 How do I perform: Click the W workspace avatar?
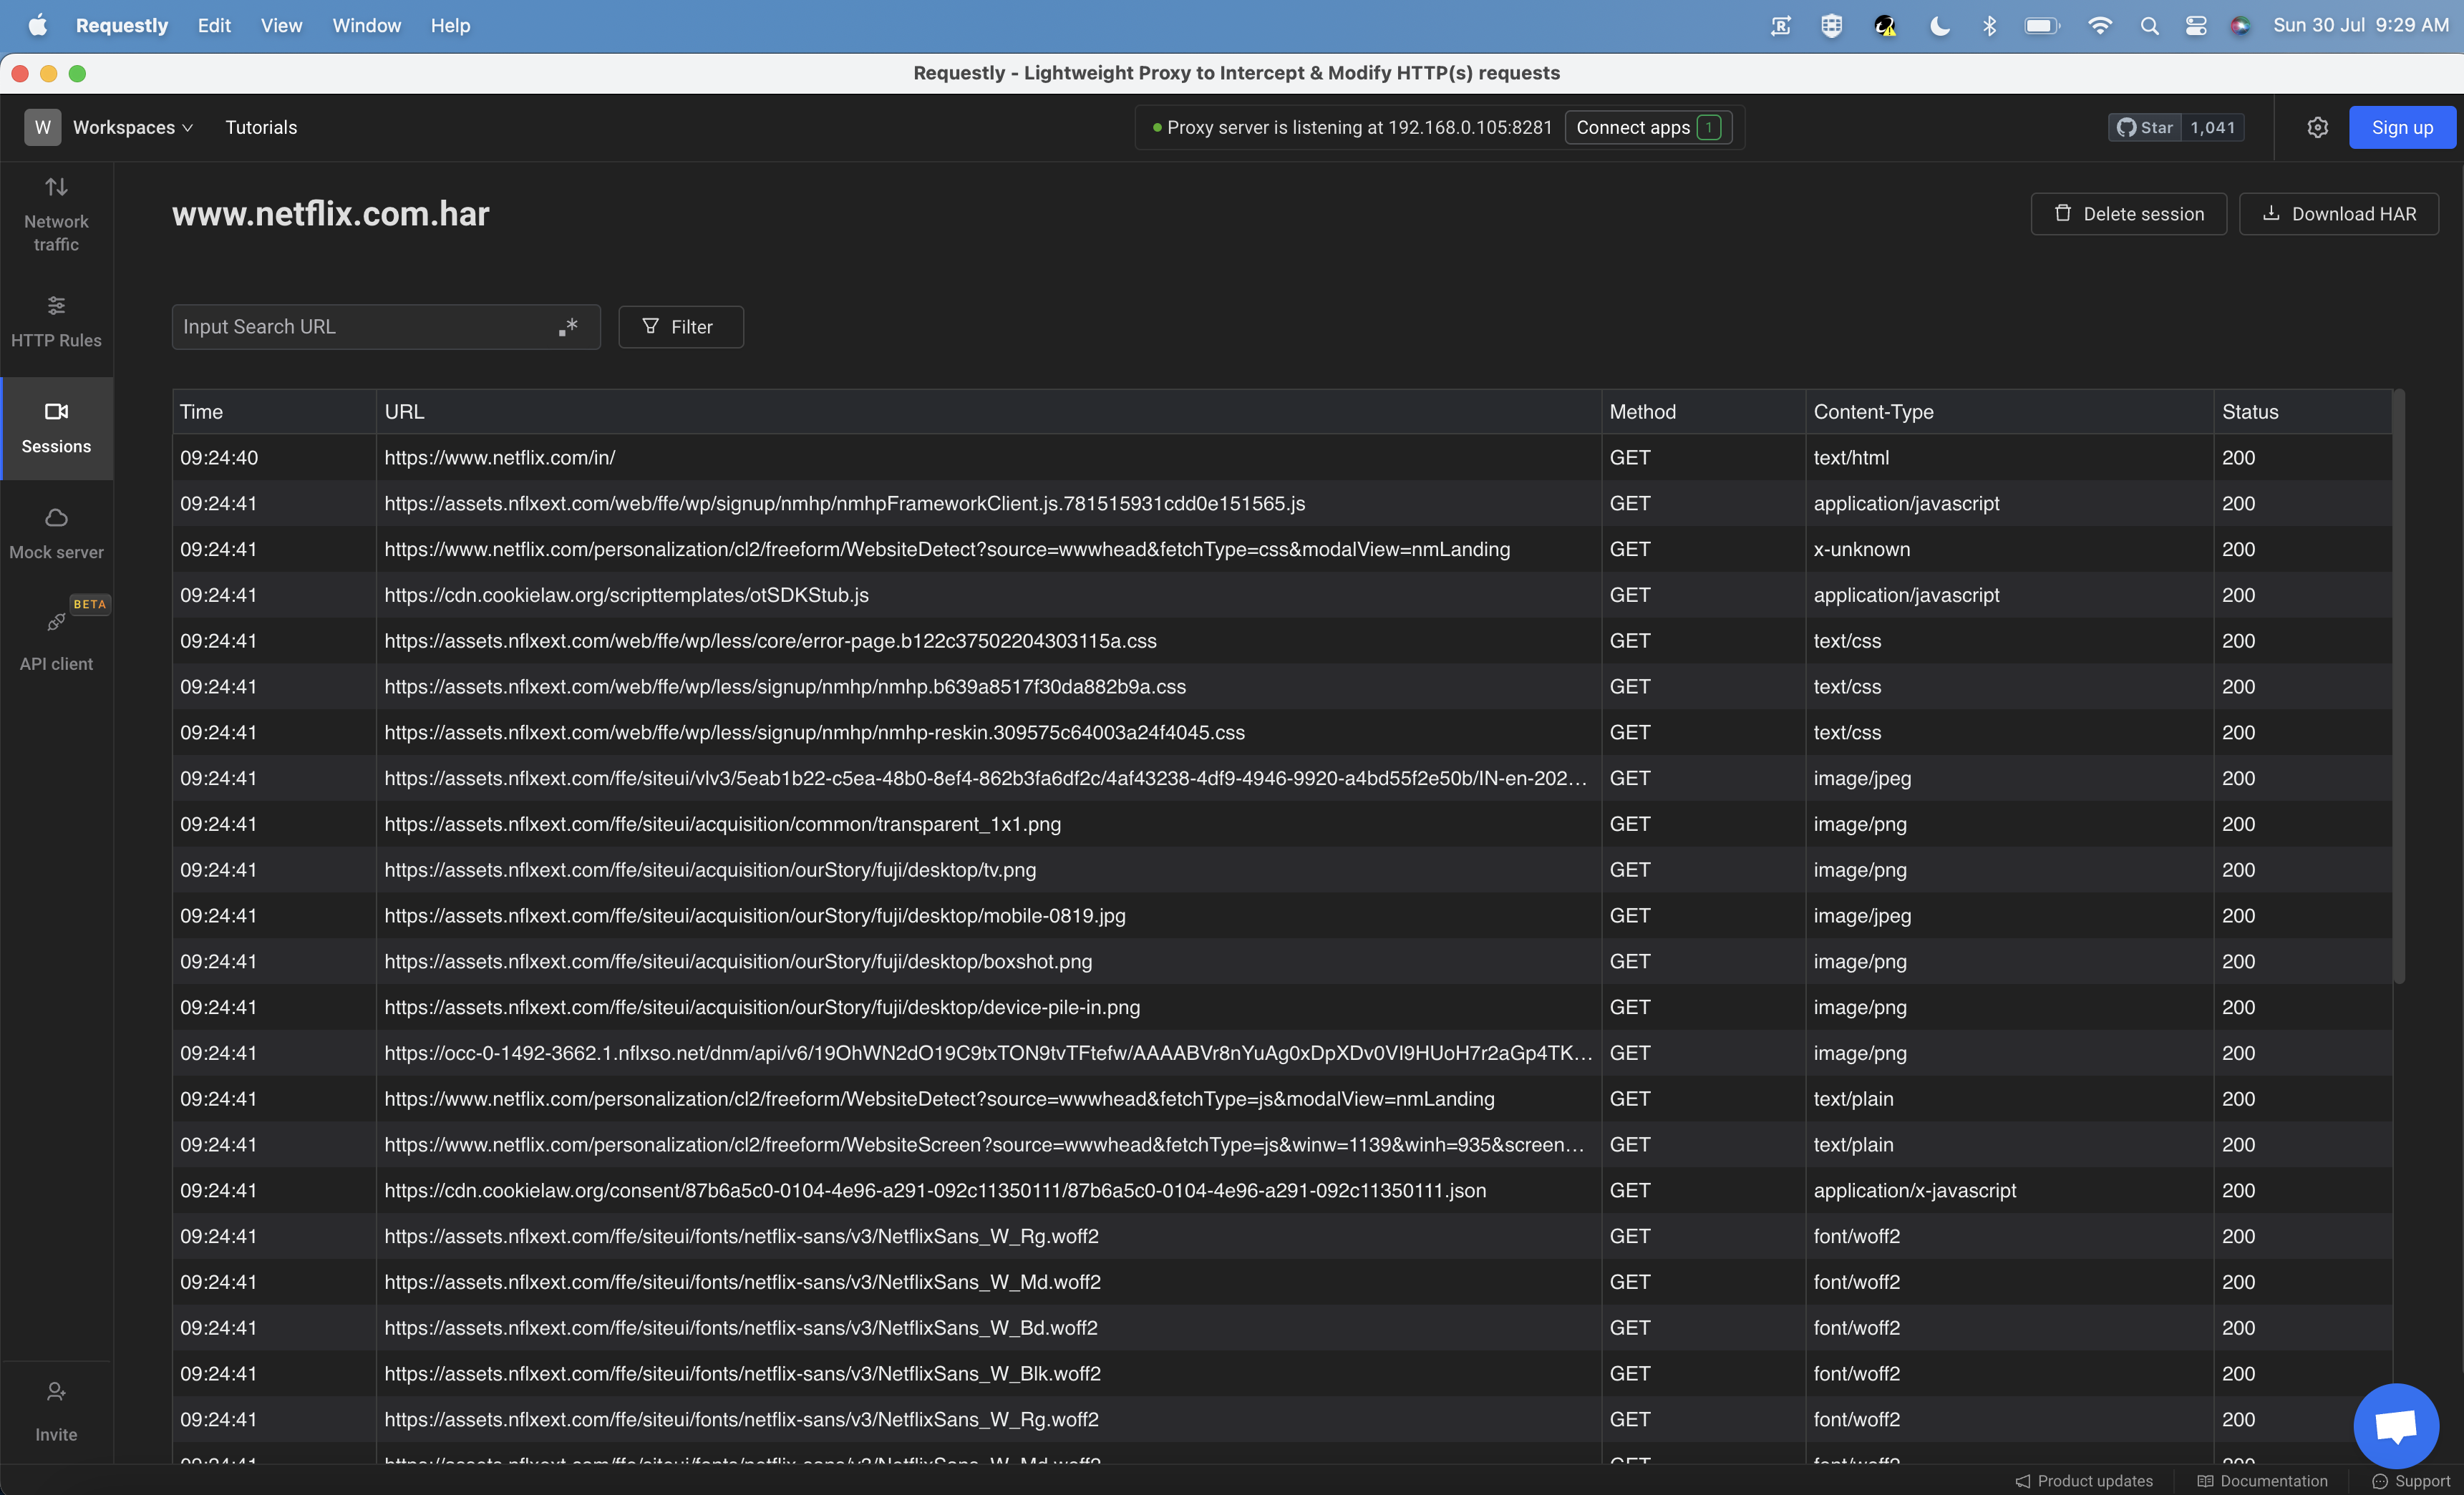tap(42, 127)
